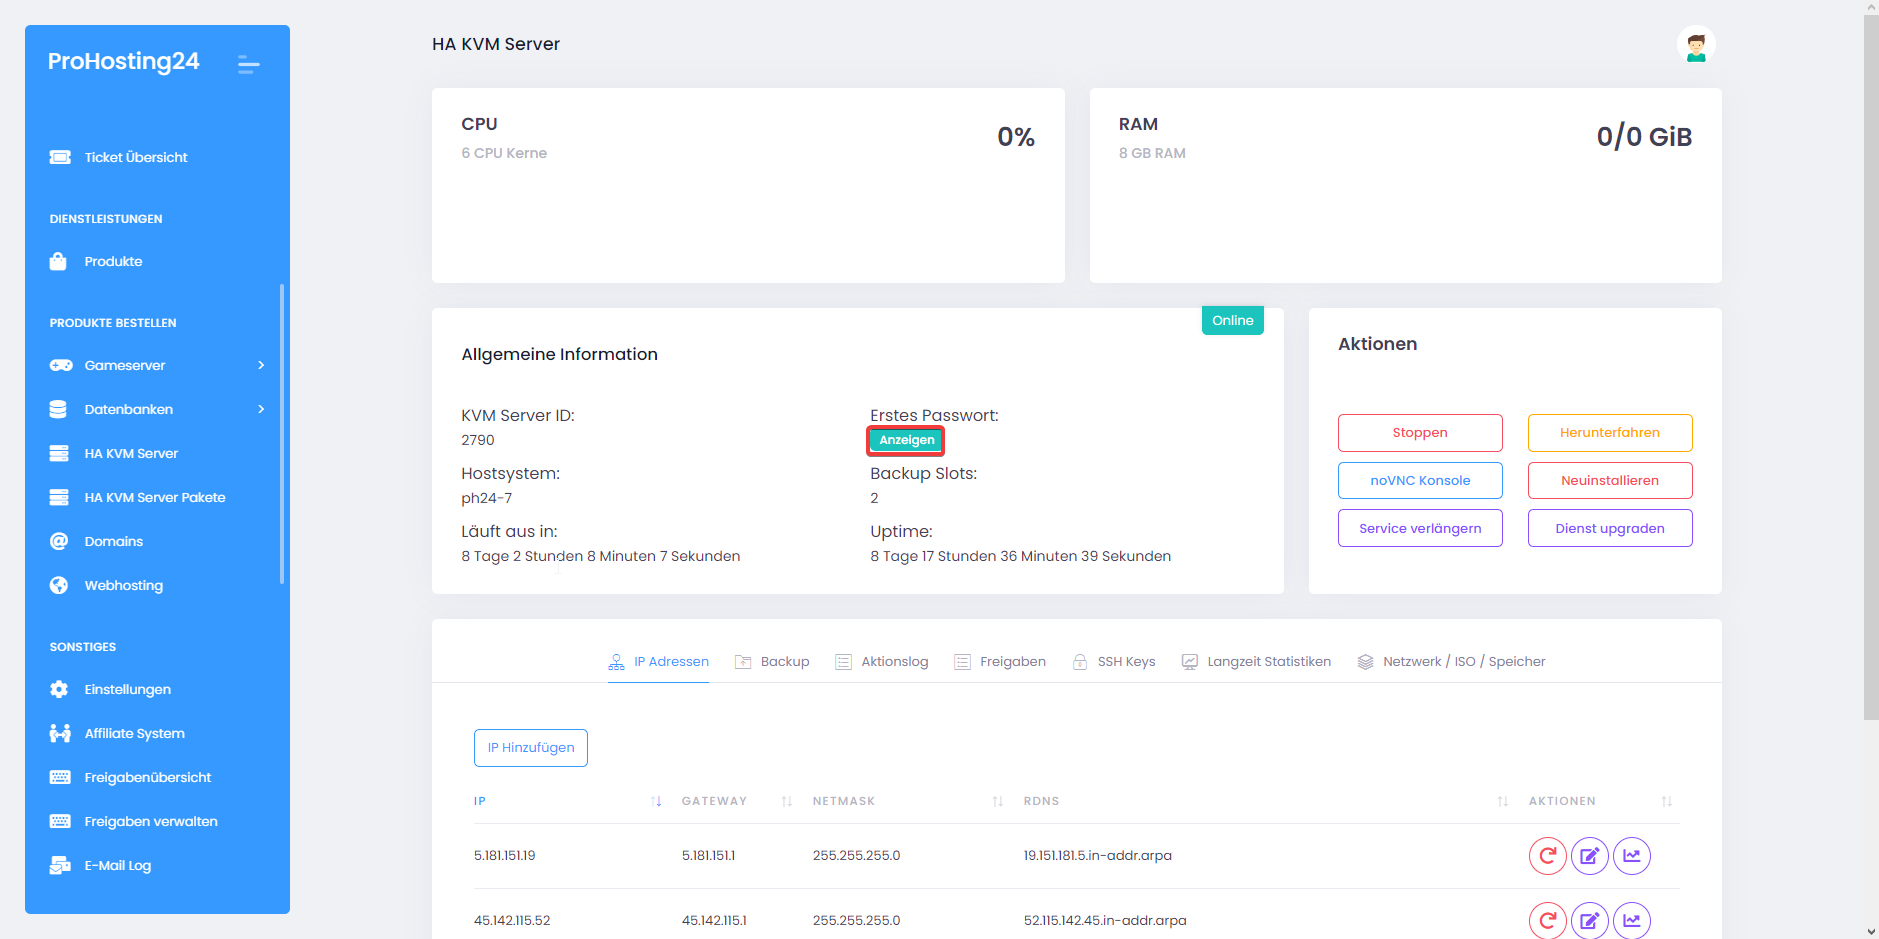Screen dimensions: 1879x939
Task: Expand the Datenbanken submenu chevron
Action: [x=261, y=409]
